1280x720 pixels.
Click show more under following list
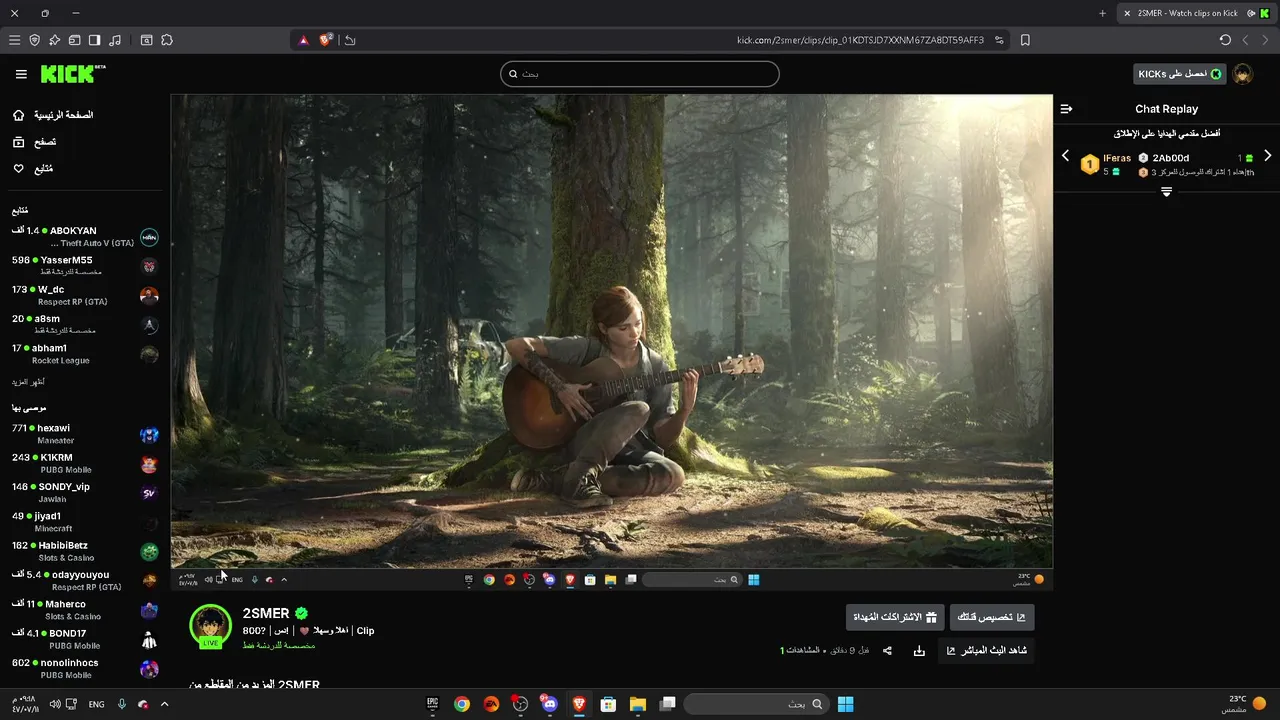tap(28, 382)
